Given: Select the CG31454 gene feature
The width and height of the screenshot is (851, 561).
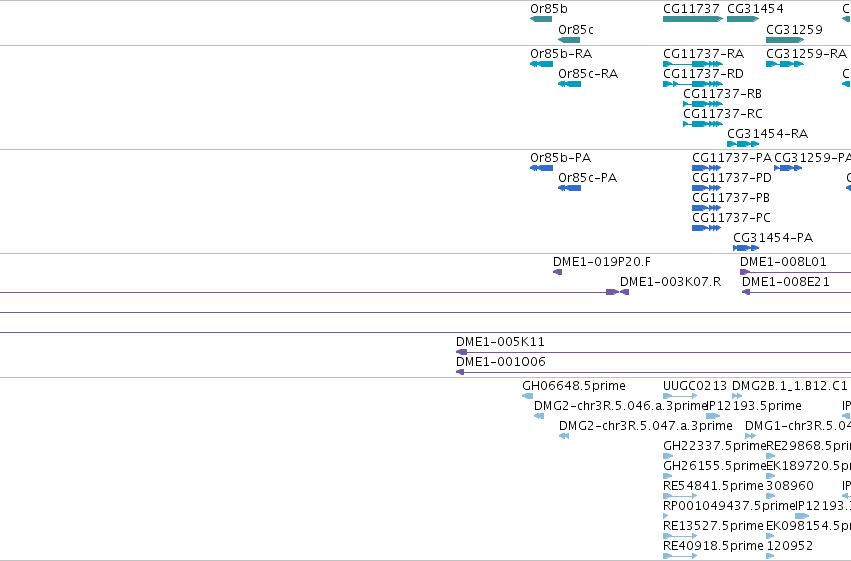Looking at the screenshot, I should coord(742,19).
